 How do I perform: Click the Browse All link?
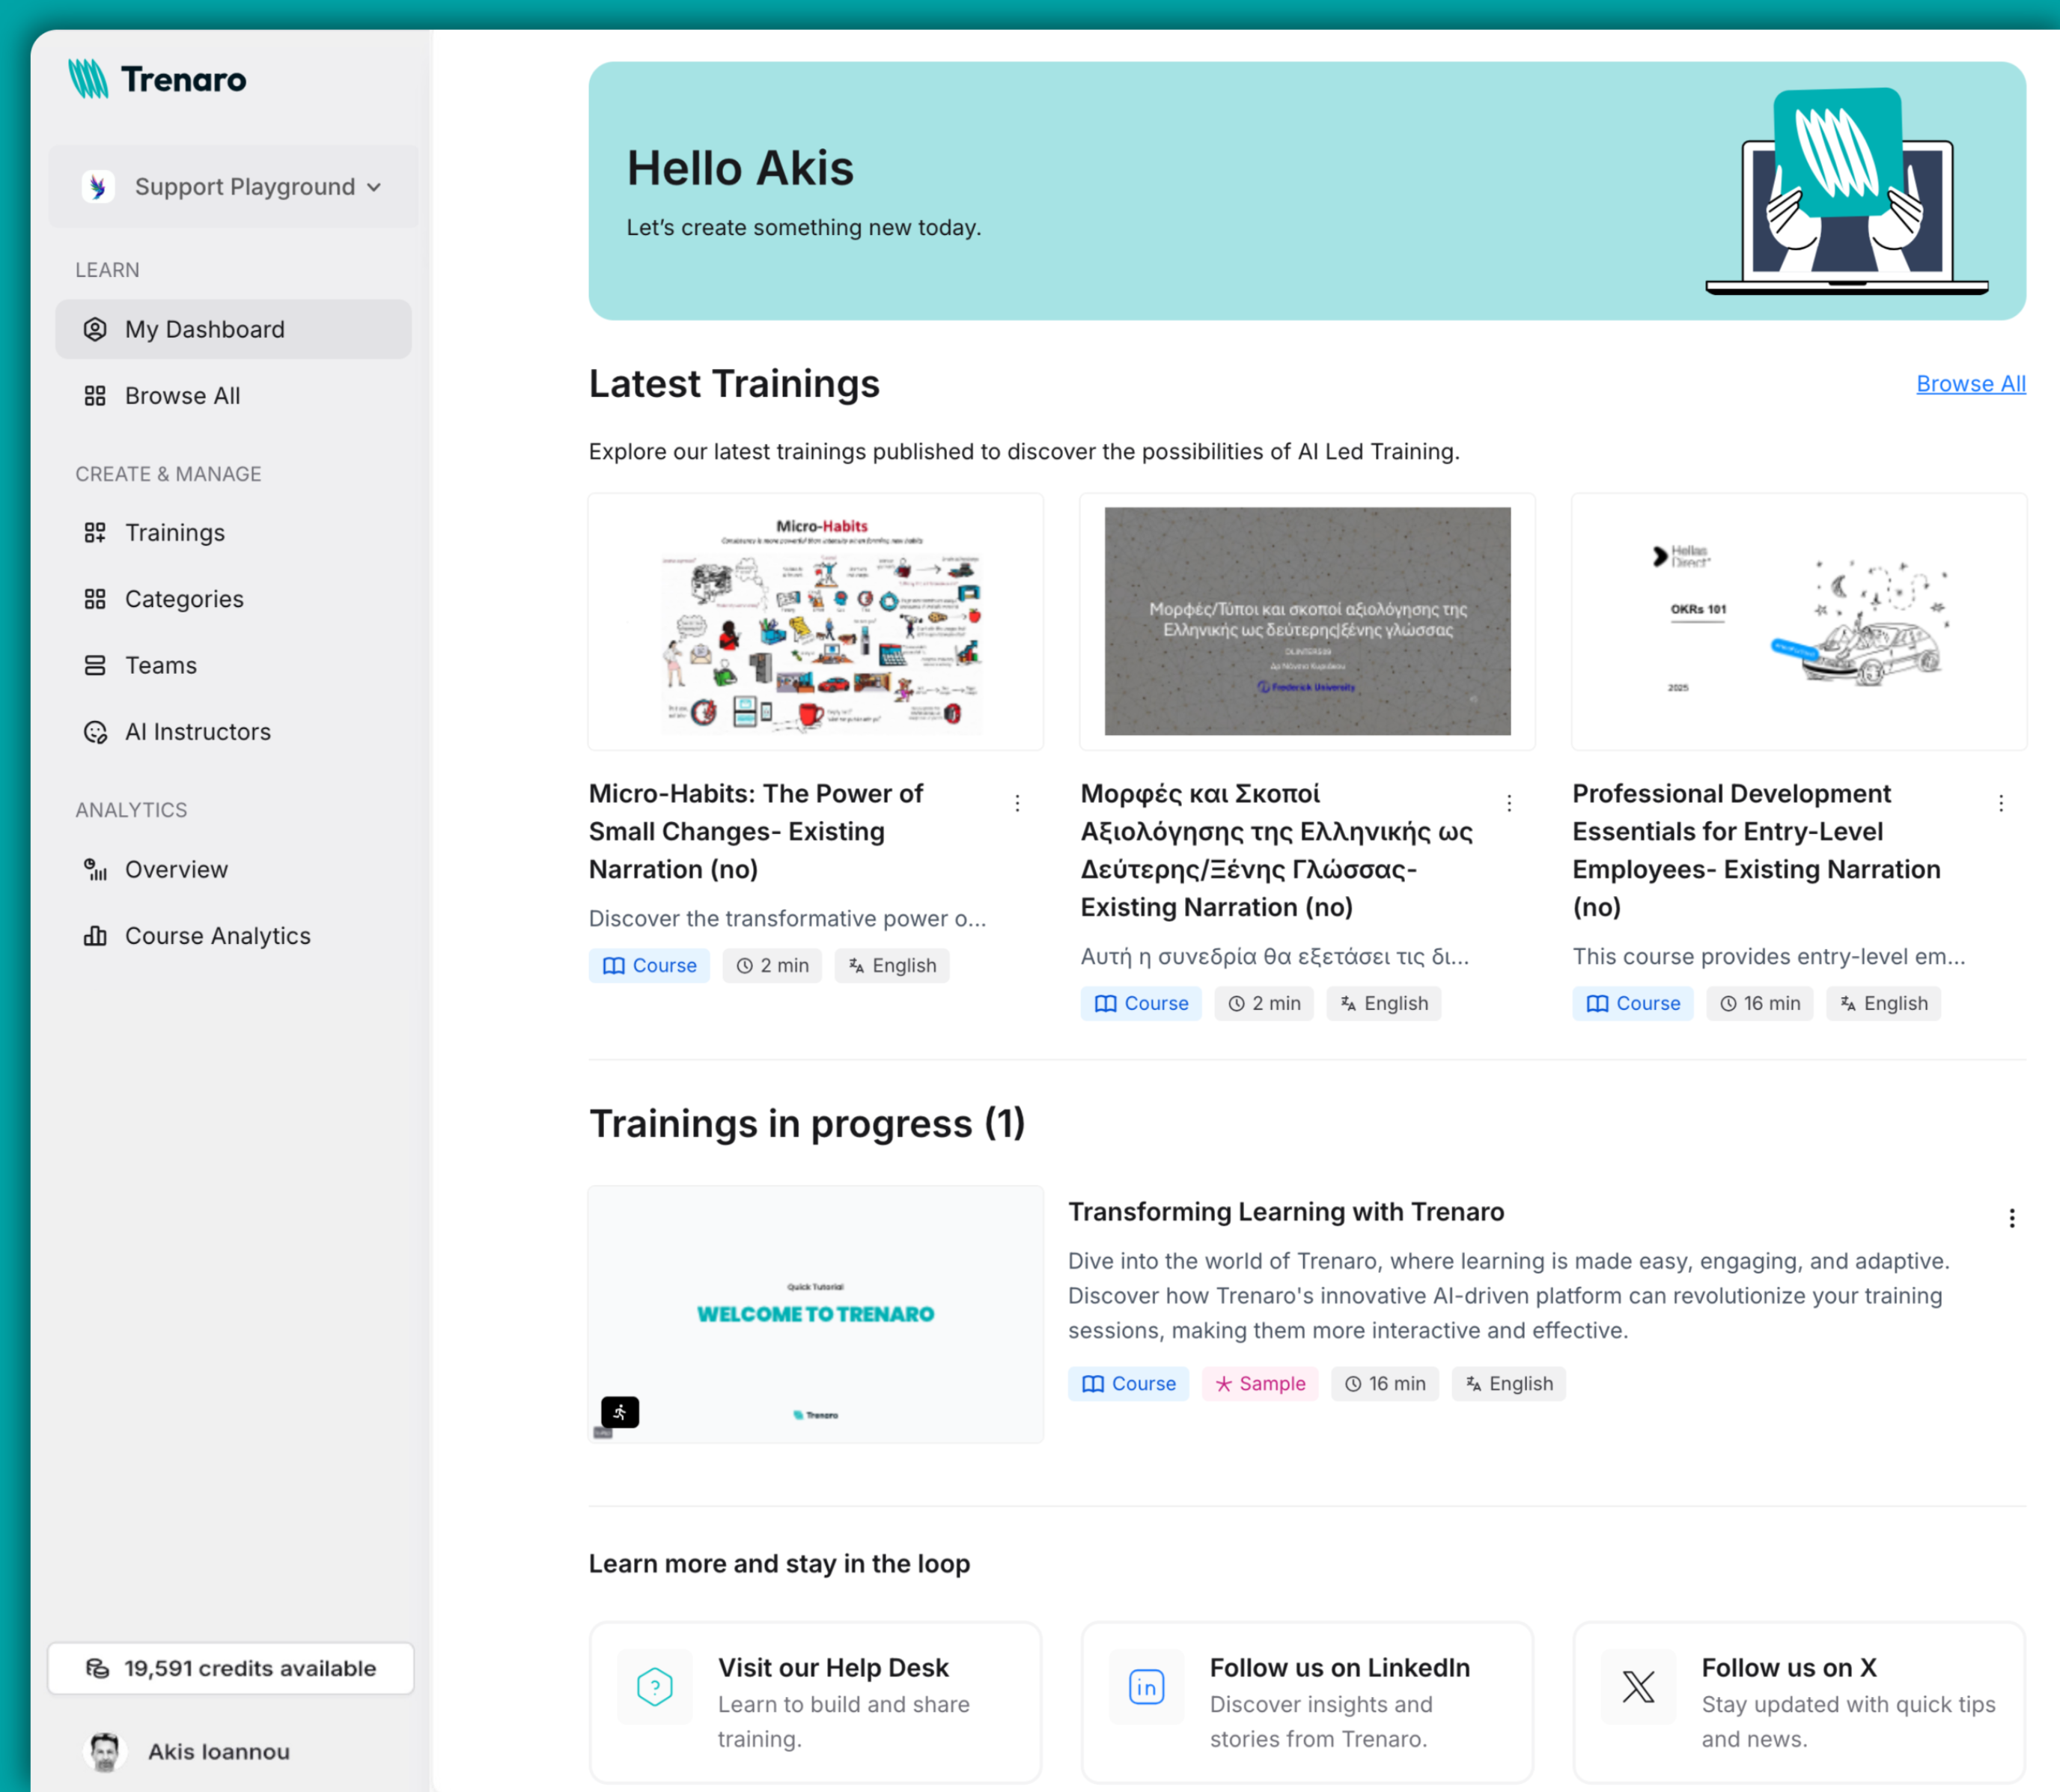pyautogui.click(x=1971, y=383)
